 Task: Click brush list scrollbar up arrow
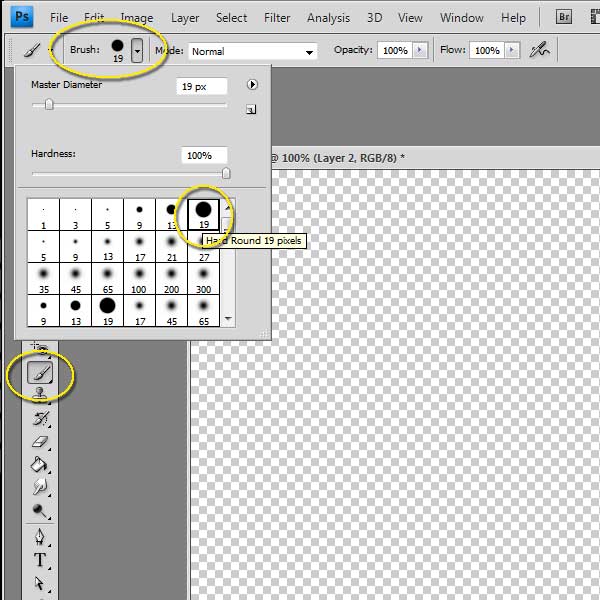click(x=228, y=207)
